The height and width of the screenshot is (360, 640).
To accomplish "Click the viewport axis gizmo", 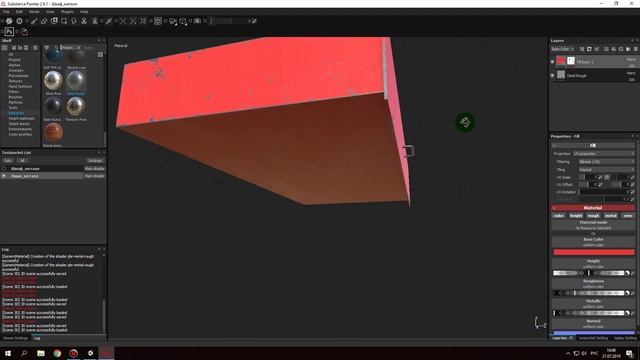I will point(540,323).
